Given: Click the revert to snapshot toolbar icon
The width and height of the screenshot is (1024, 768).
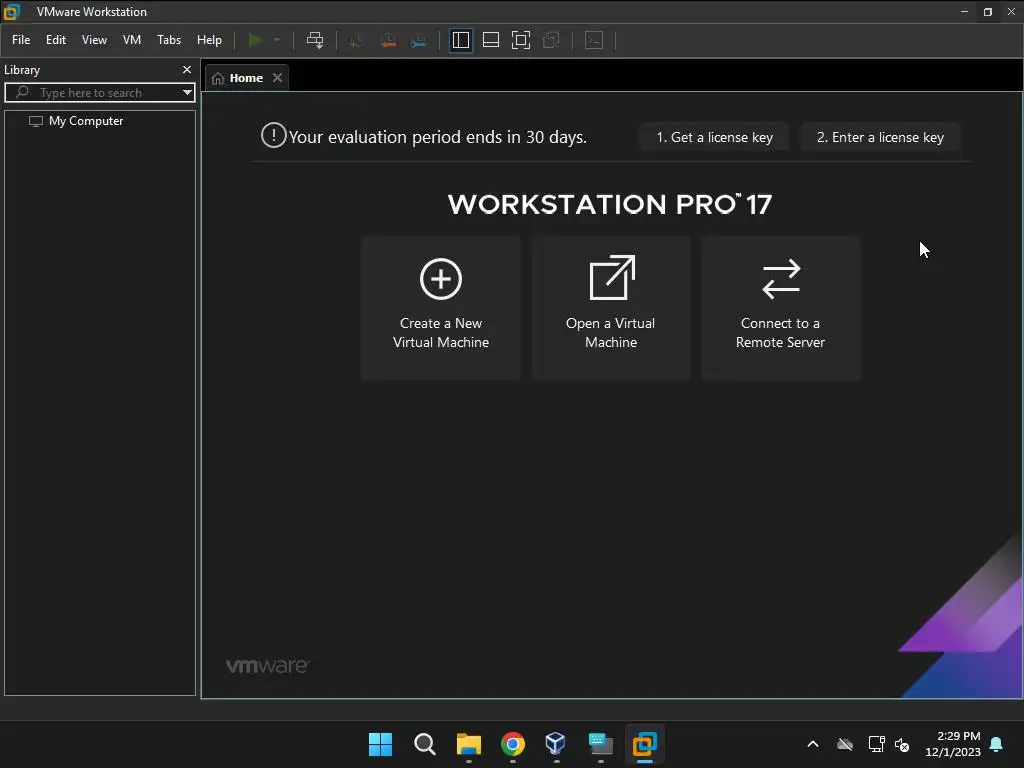Looking at the screenshot, I should coord(388,40).
